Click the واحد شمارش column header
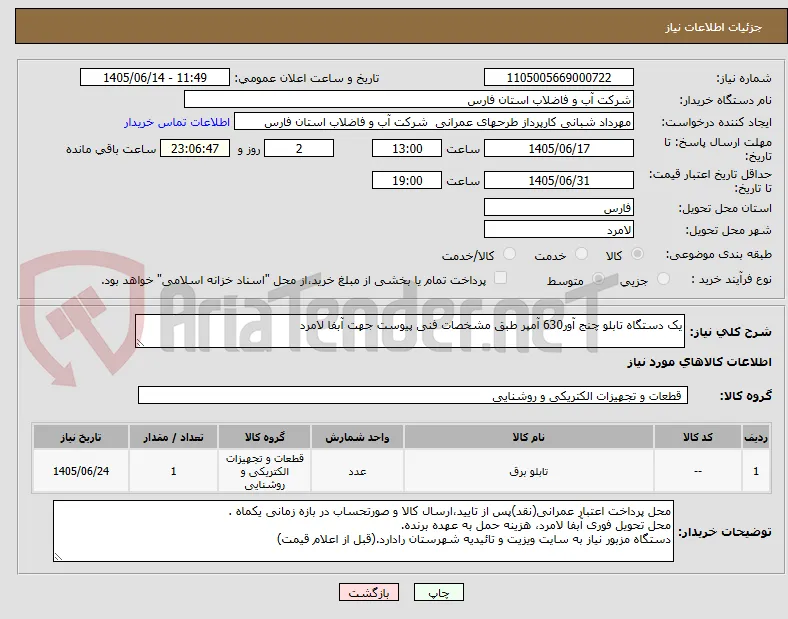Screen dimensions: 788x619 (357, 437)
